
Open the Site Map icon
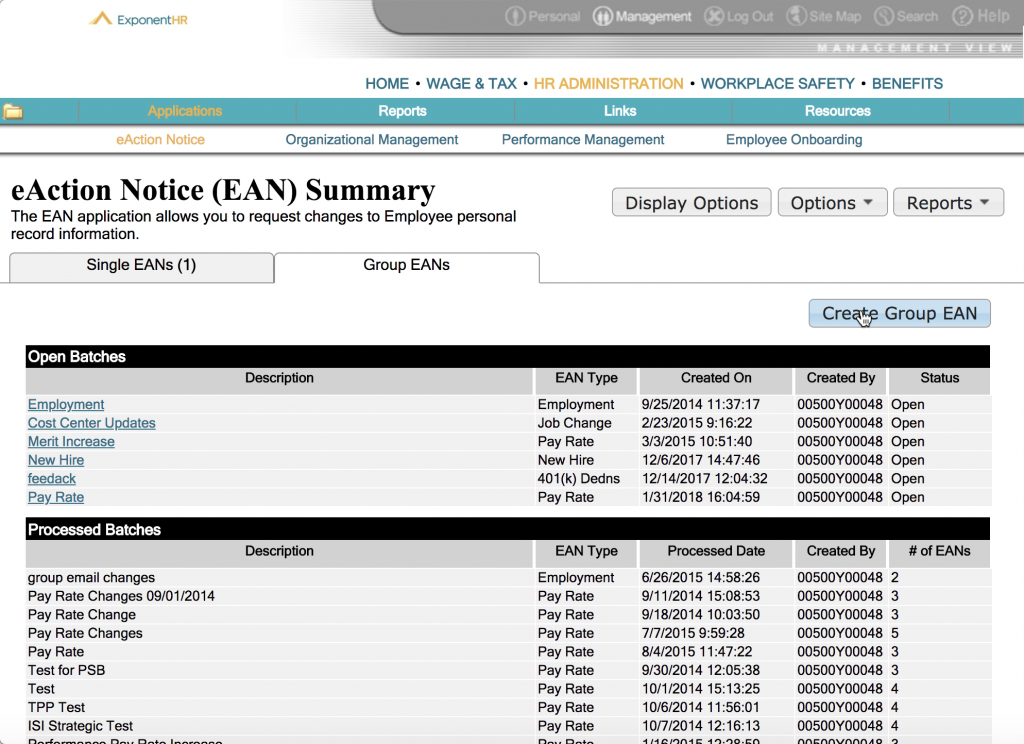(x=795, y=17)
